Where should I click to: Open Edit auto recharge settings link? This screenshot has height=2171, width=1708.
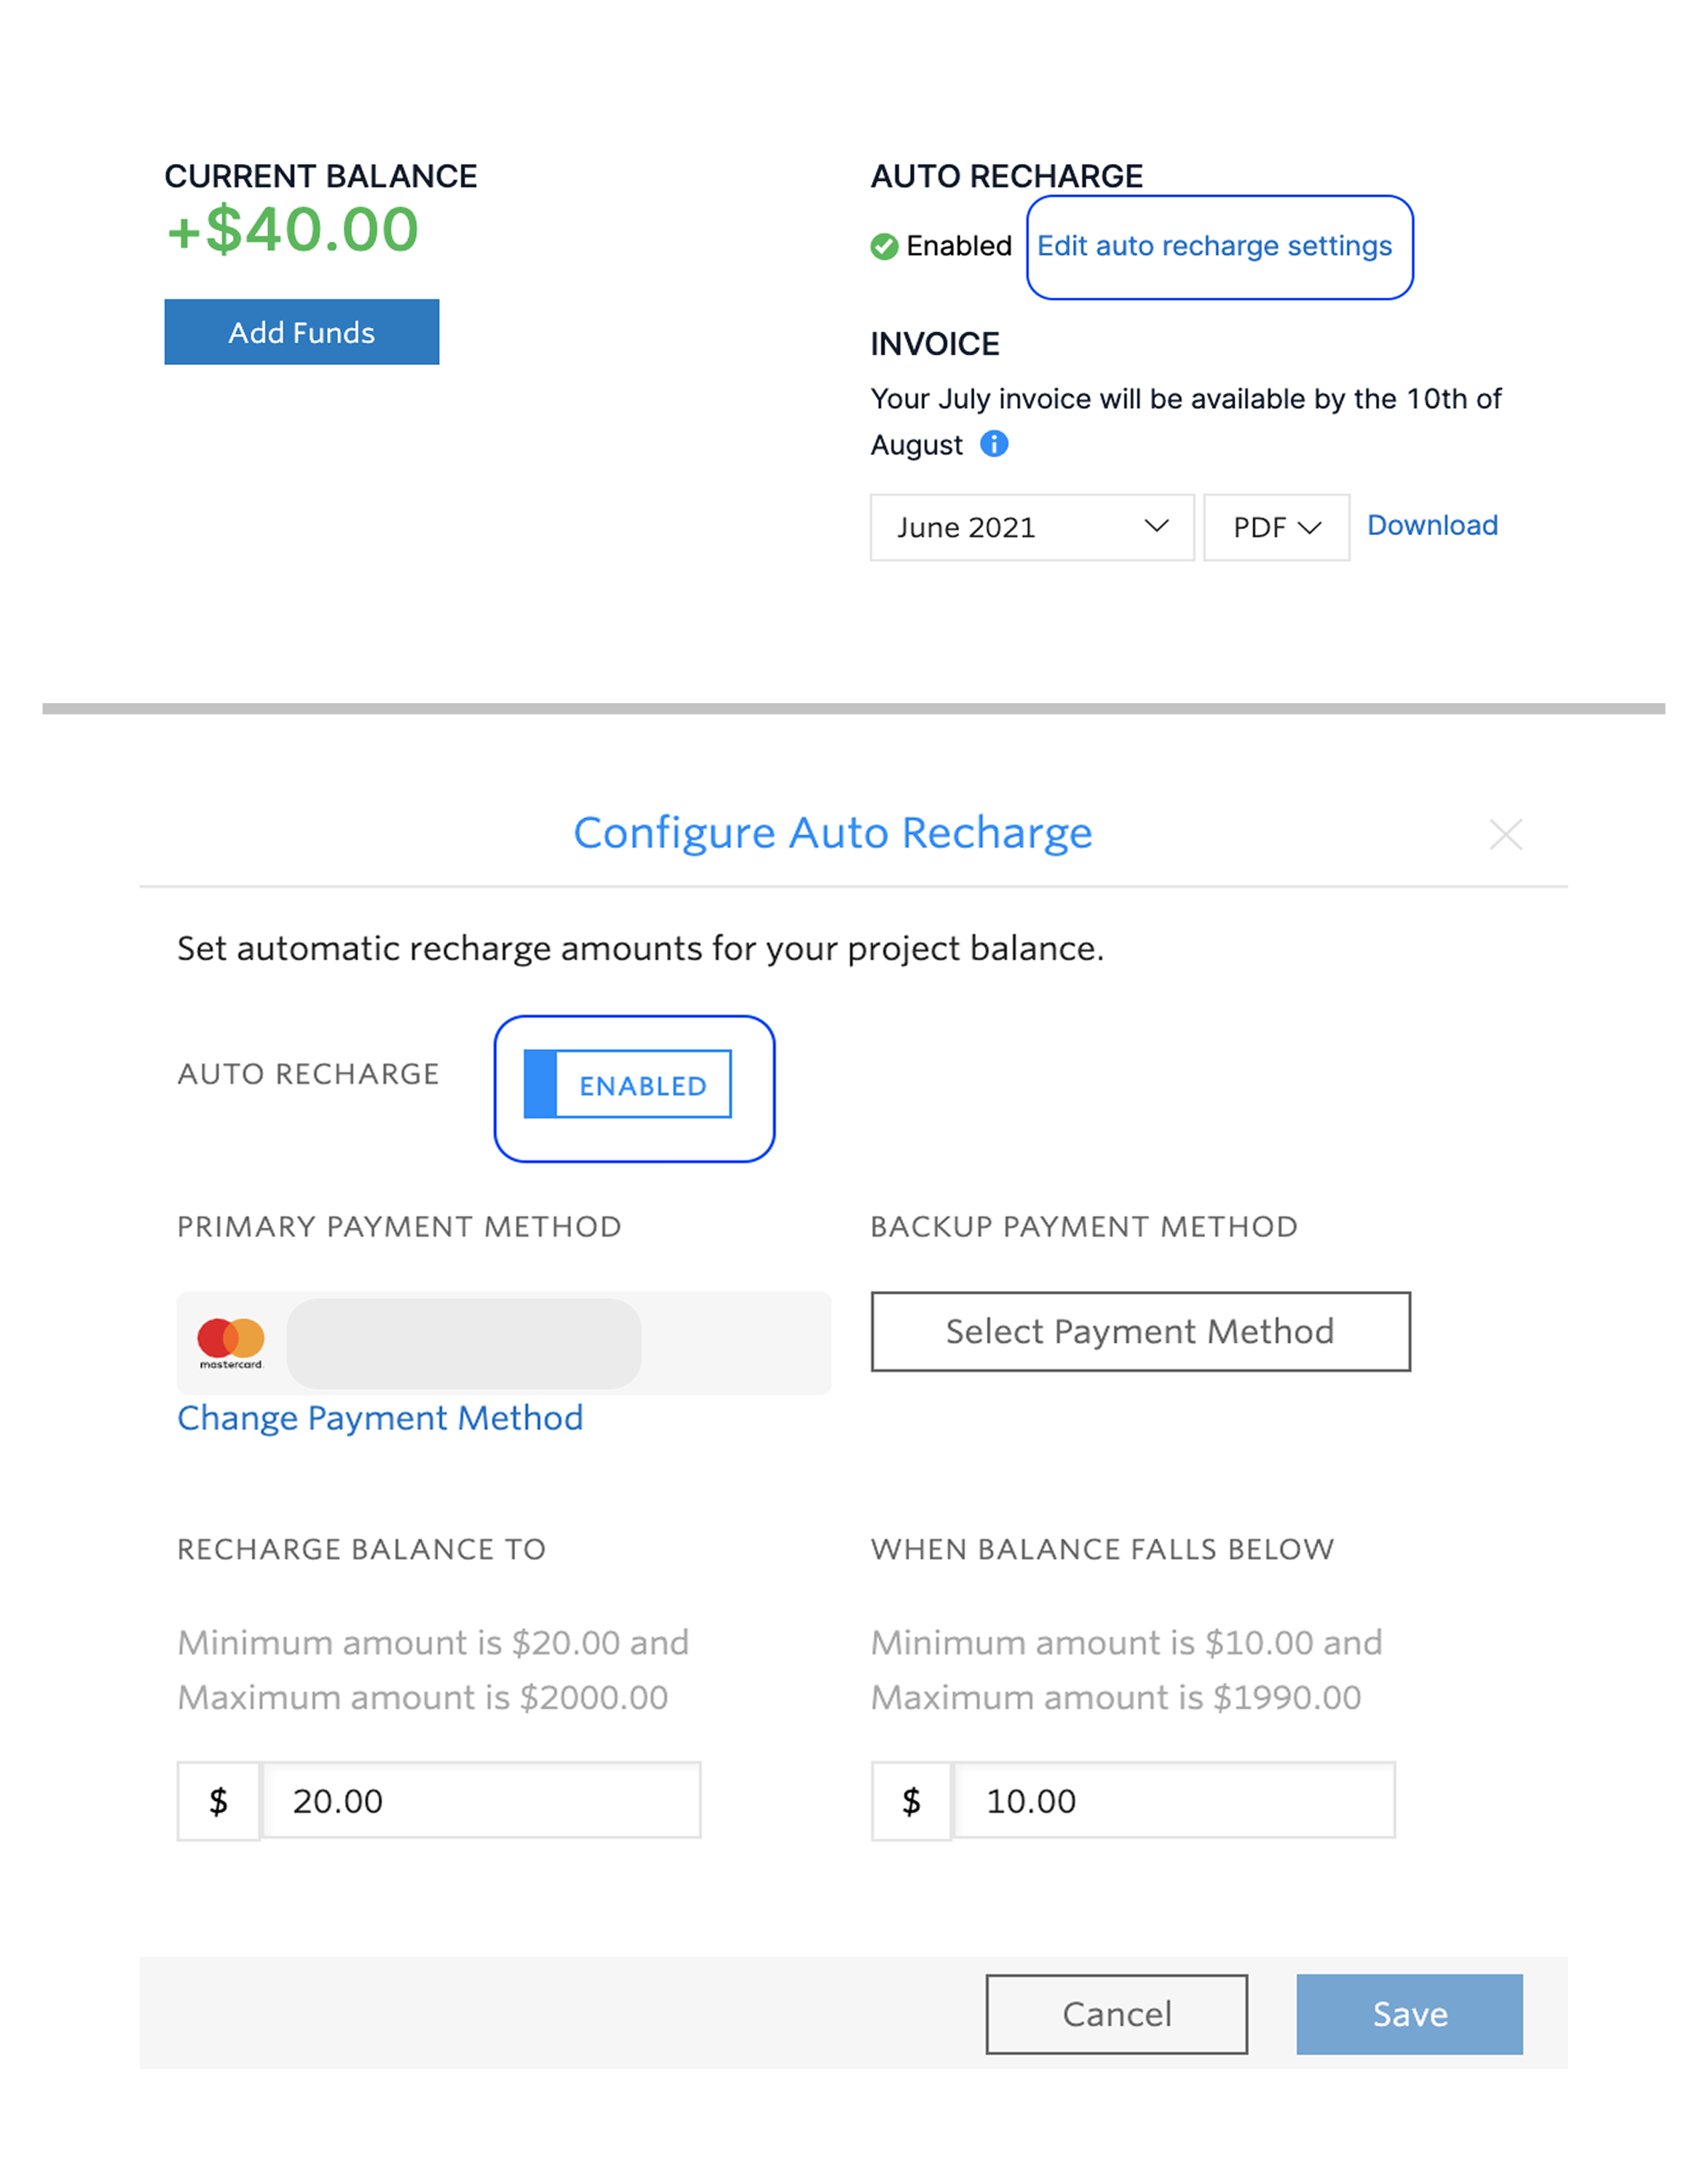(1214, 246)
